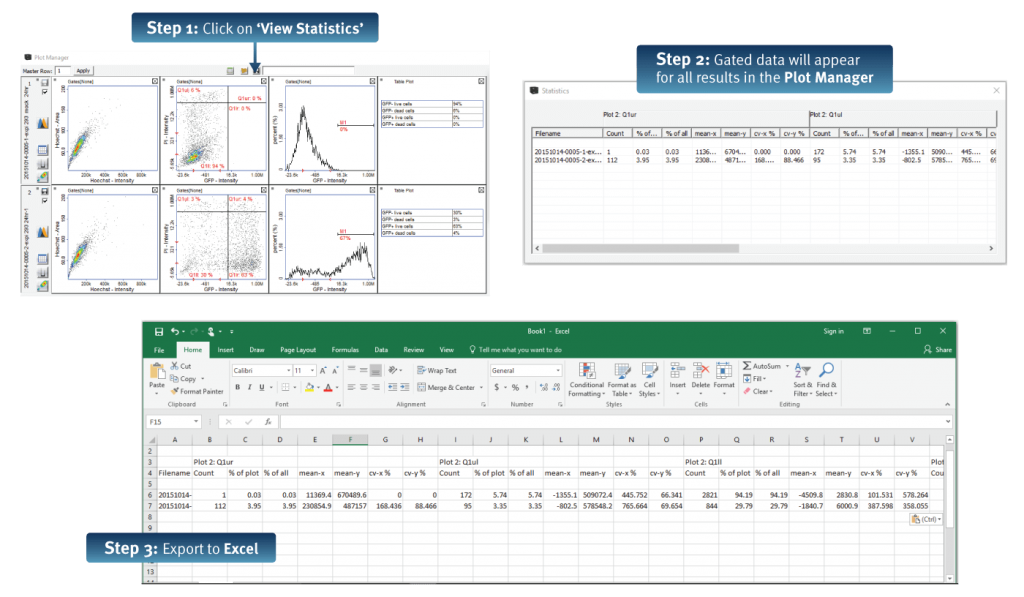Click the Find & Select magnifier
The height and width of the screenshot is (597, 1024).
coord(827,371)
